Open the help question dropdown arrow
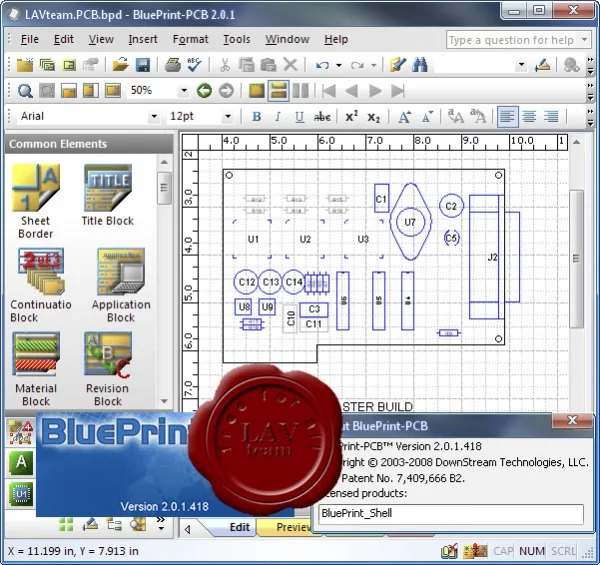Image resolution: width=600 pixels, height=565 pixels. click(584, 39)
